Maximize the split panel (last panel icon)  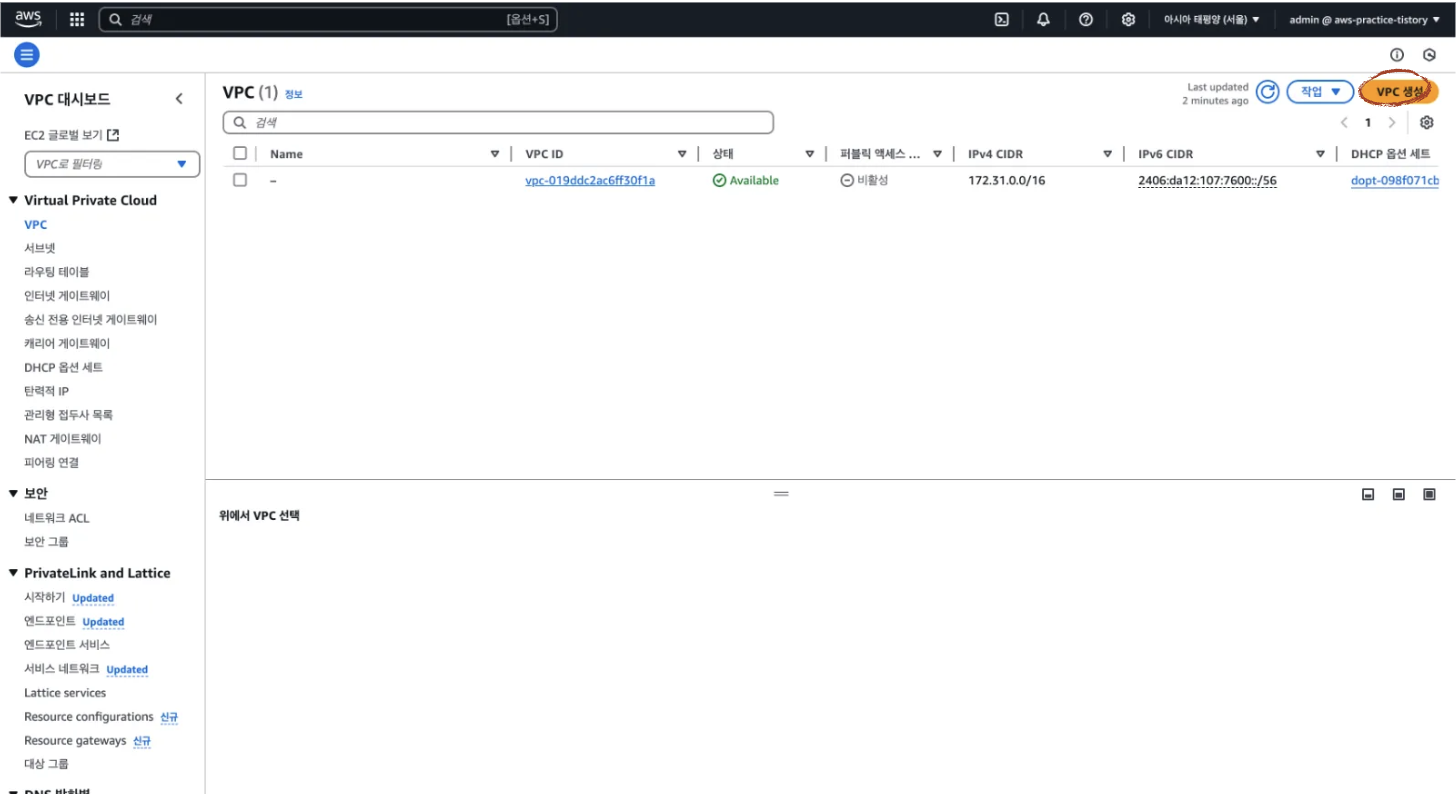1430,494
